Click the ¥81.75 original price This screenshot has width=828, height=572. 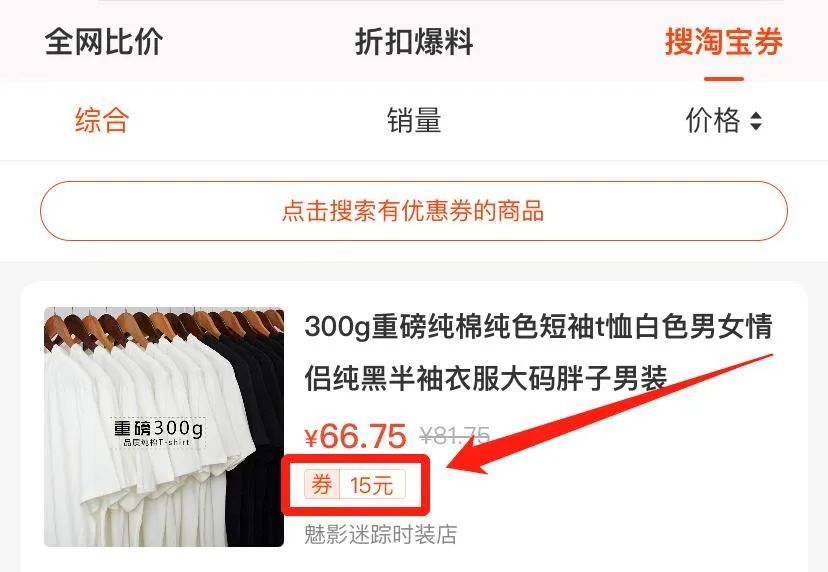(455, 436)
